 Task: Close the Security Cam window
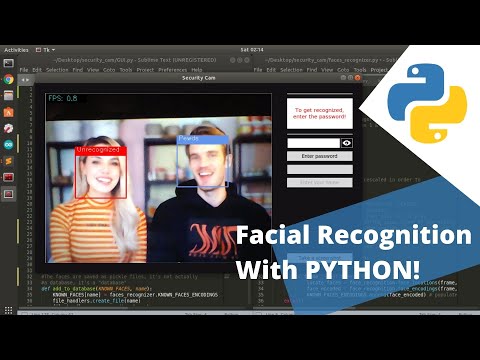click(358, 78)
